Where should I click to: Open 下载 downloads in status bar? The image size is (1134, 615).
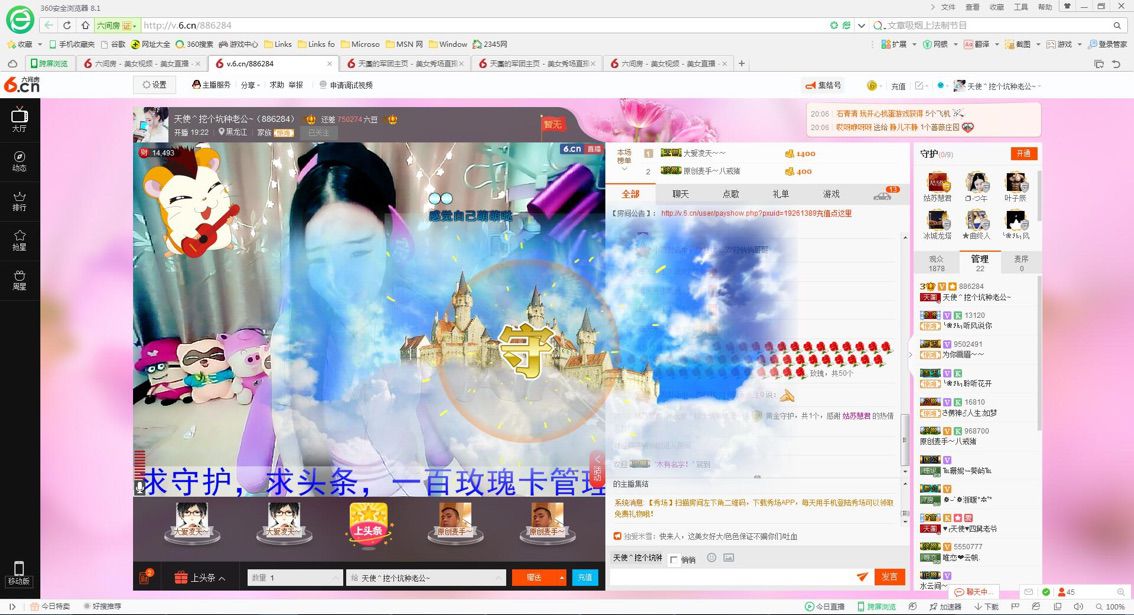tap(986, 607)
